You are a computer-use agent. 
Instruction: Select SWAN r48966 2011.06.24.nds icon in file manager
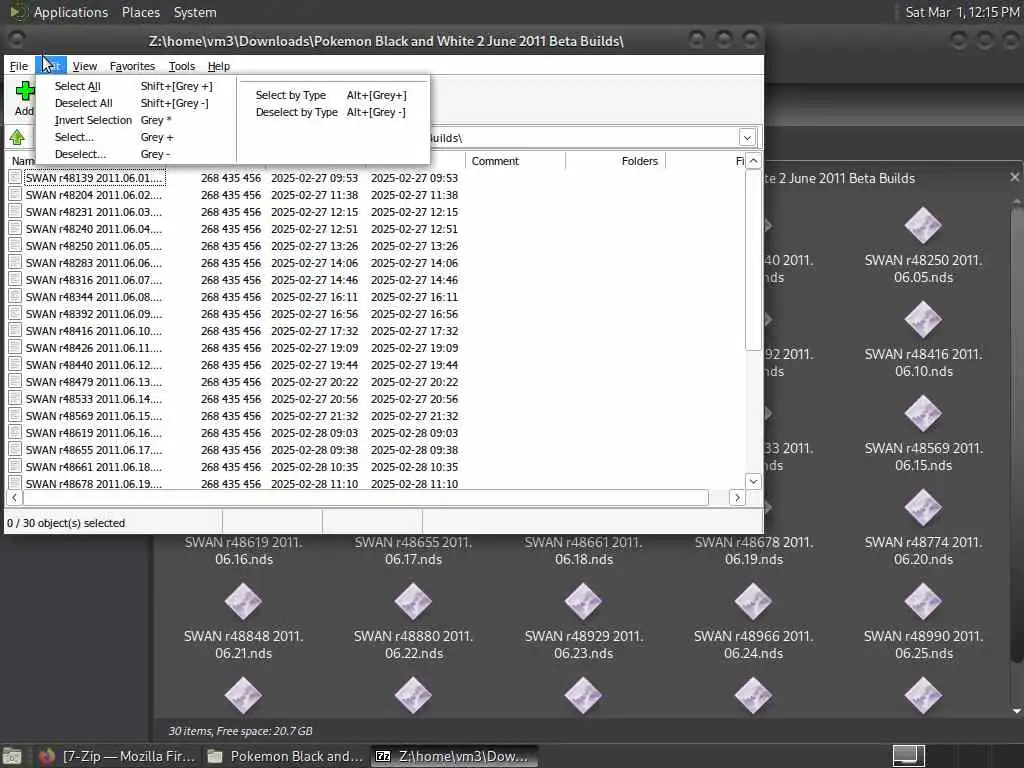pos(753,602)
